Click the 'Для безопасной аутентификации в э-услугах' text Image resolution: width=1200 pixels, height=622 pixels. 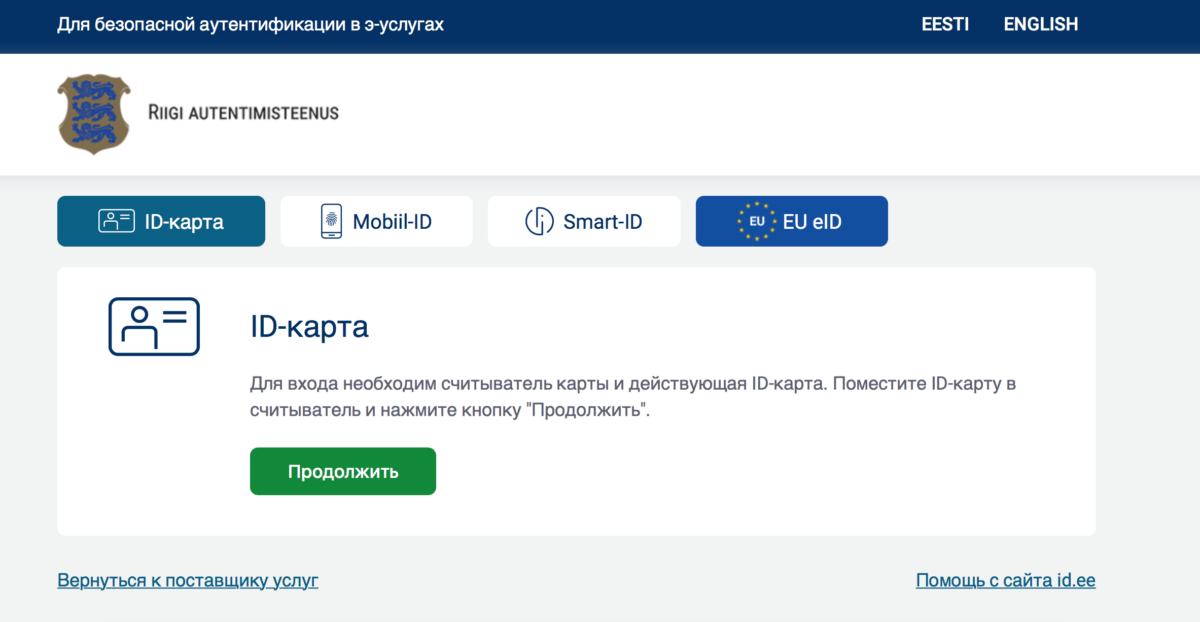(250, 25)
